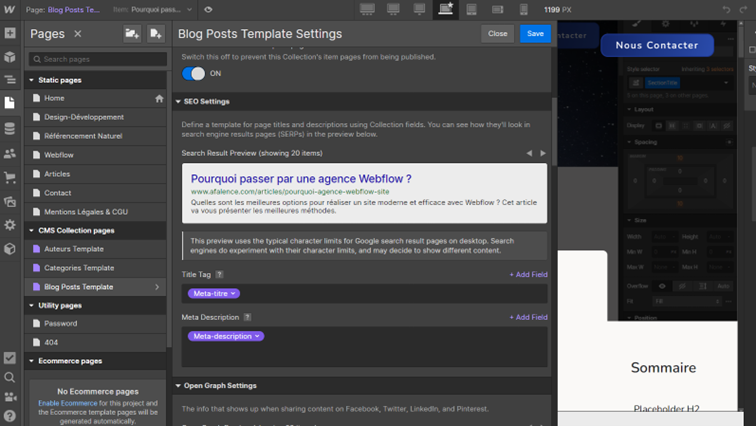Screen dimensions: 756x426
Task: Collapse the CMS Collection pages section
Action: point(31,230)
